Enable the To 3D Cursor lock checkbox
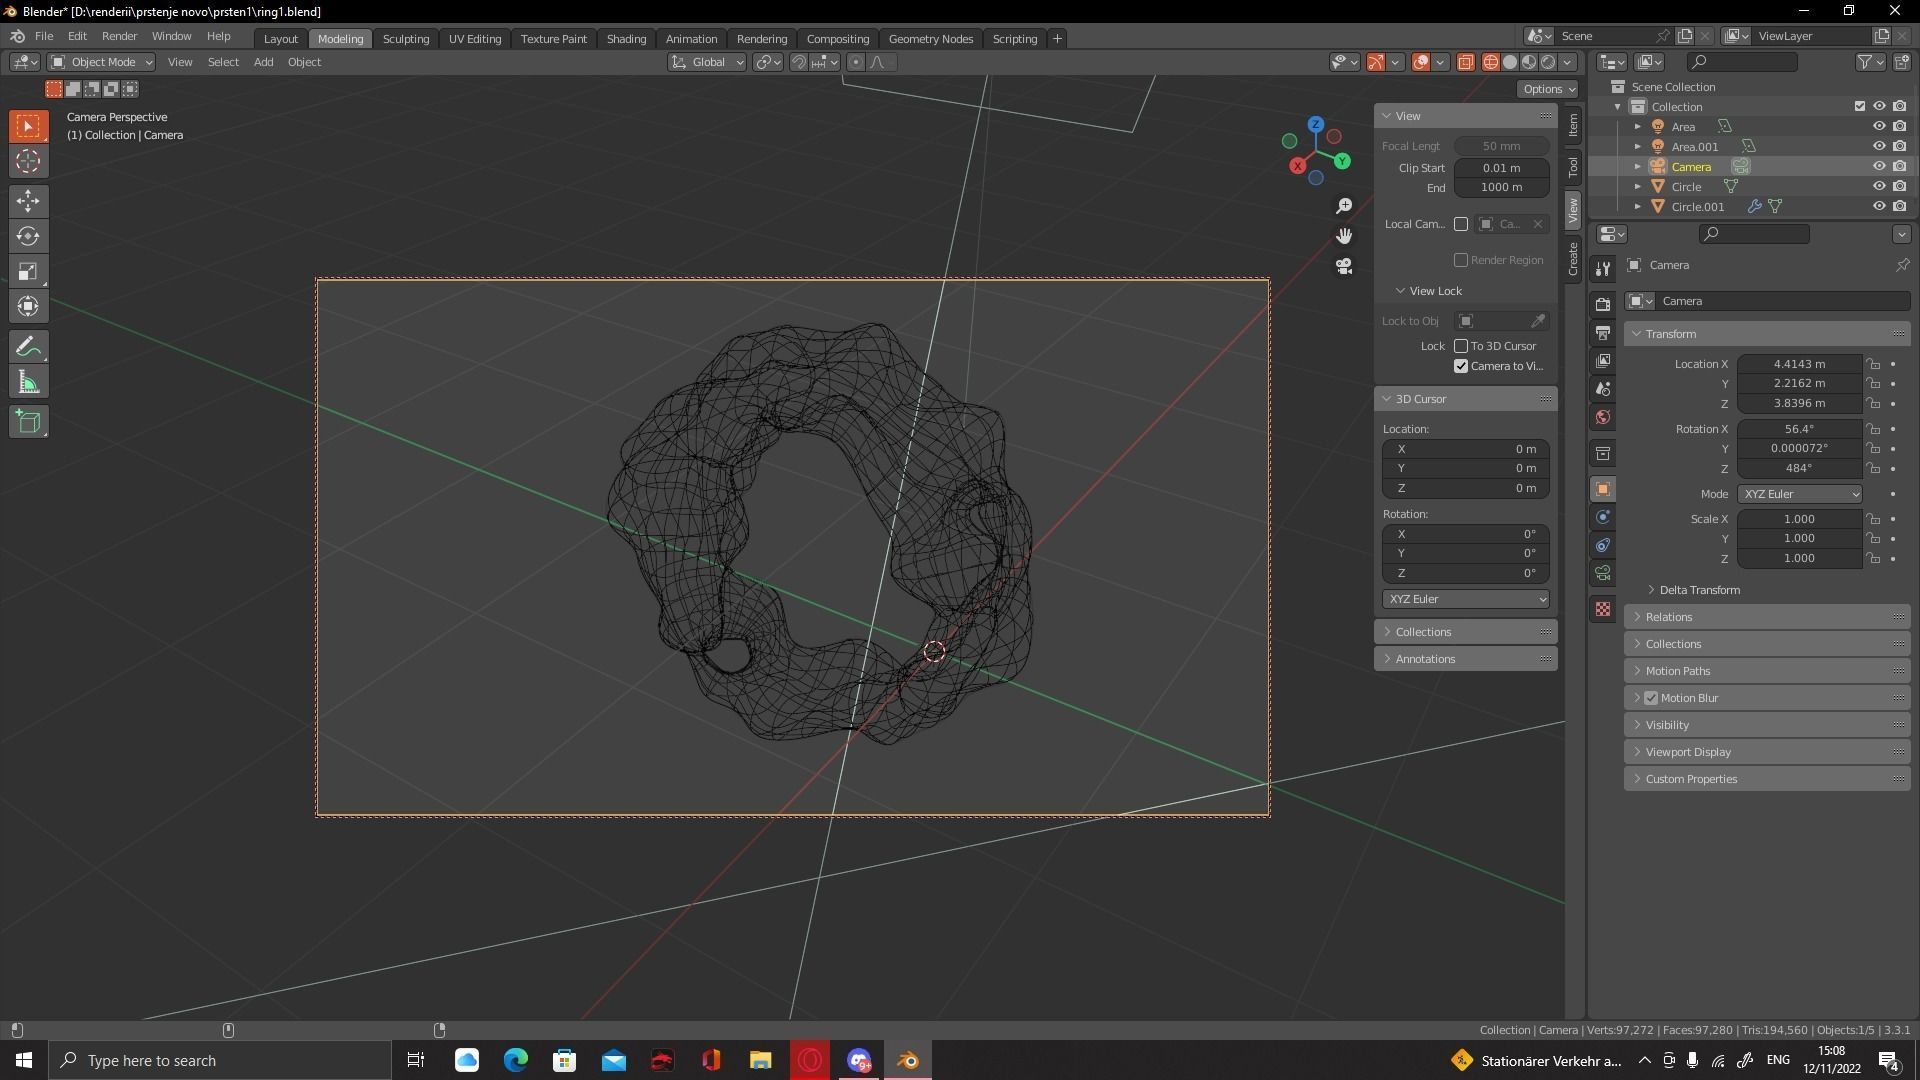Image resolution: width=1920 pixels, height=1080 pixels. 1461,346
